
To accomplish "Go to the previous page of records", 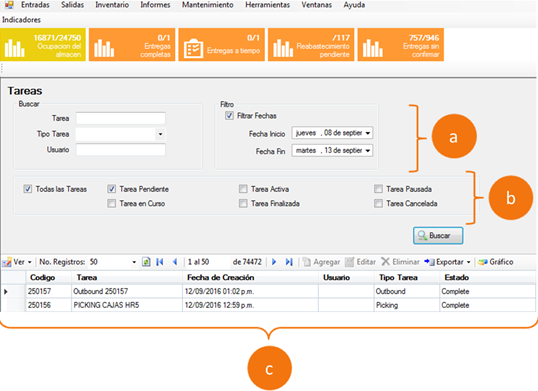I will coord(175,262).
